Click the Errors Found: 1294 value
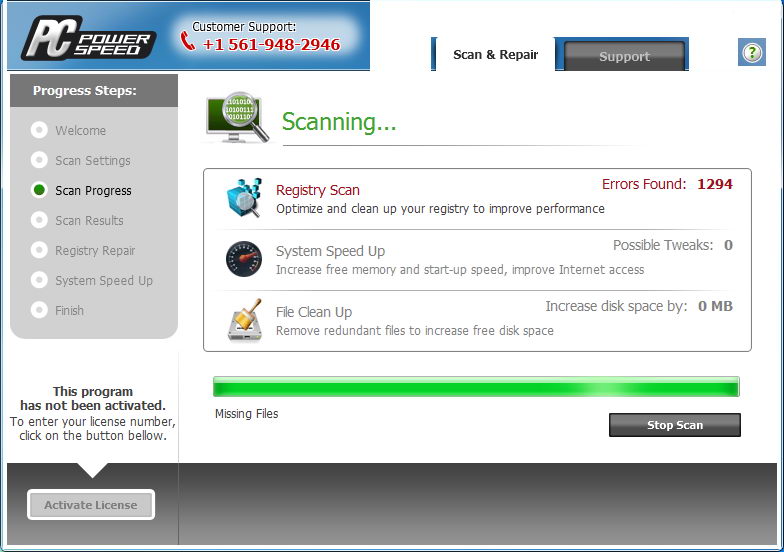This screenshot has width=784, height=552. click(x=667, y=184)
